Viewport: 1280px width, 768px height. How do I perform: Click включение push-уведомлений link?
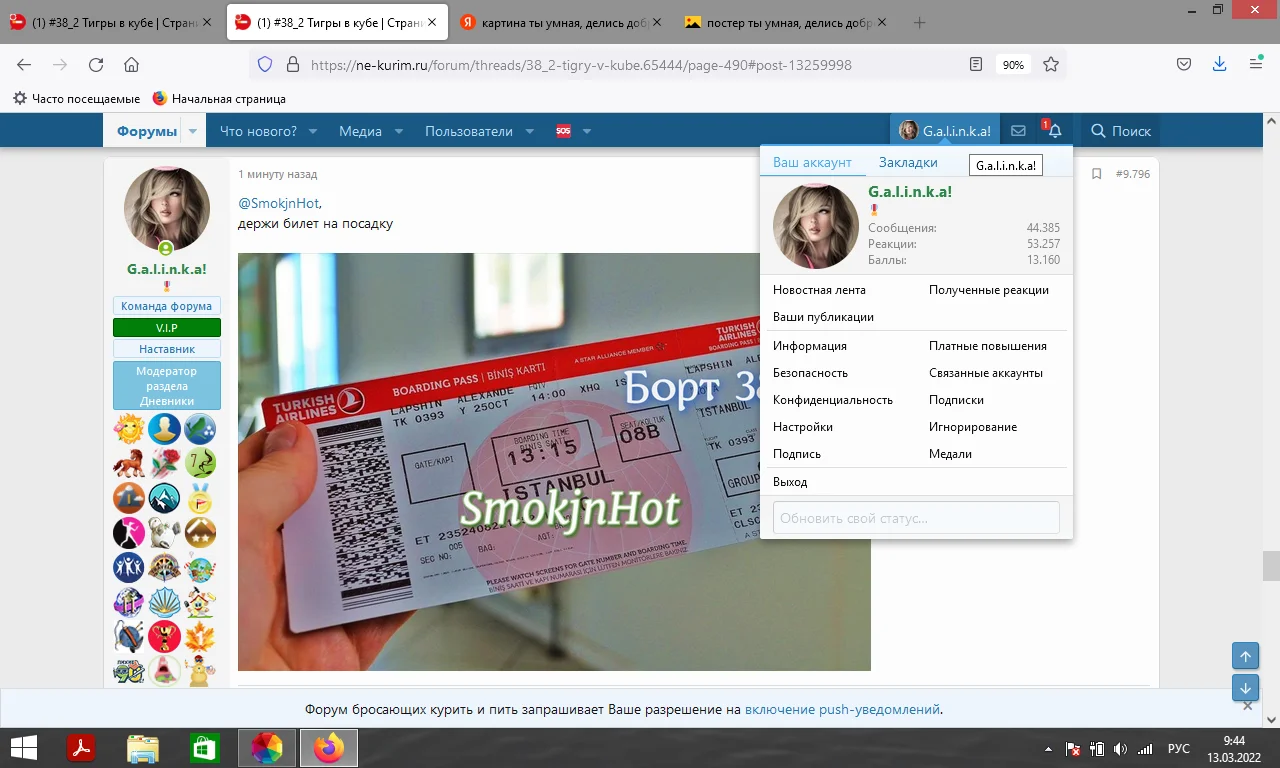click(842, 710)
